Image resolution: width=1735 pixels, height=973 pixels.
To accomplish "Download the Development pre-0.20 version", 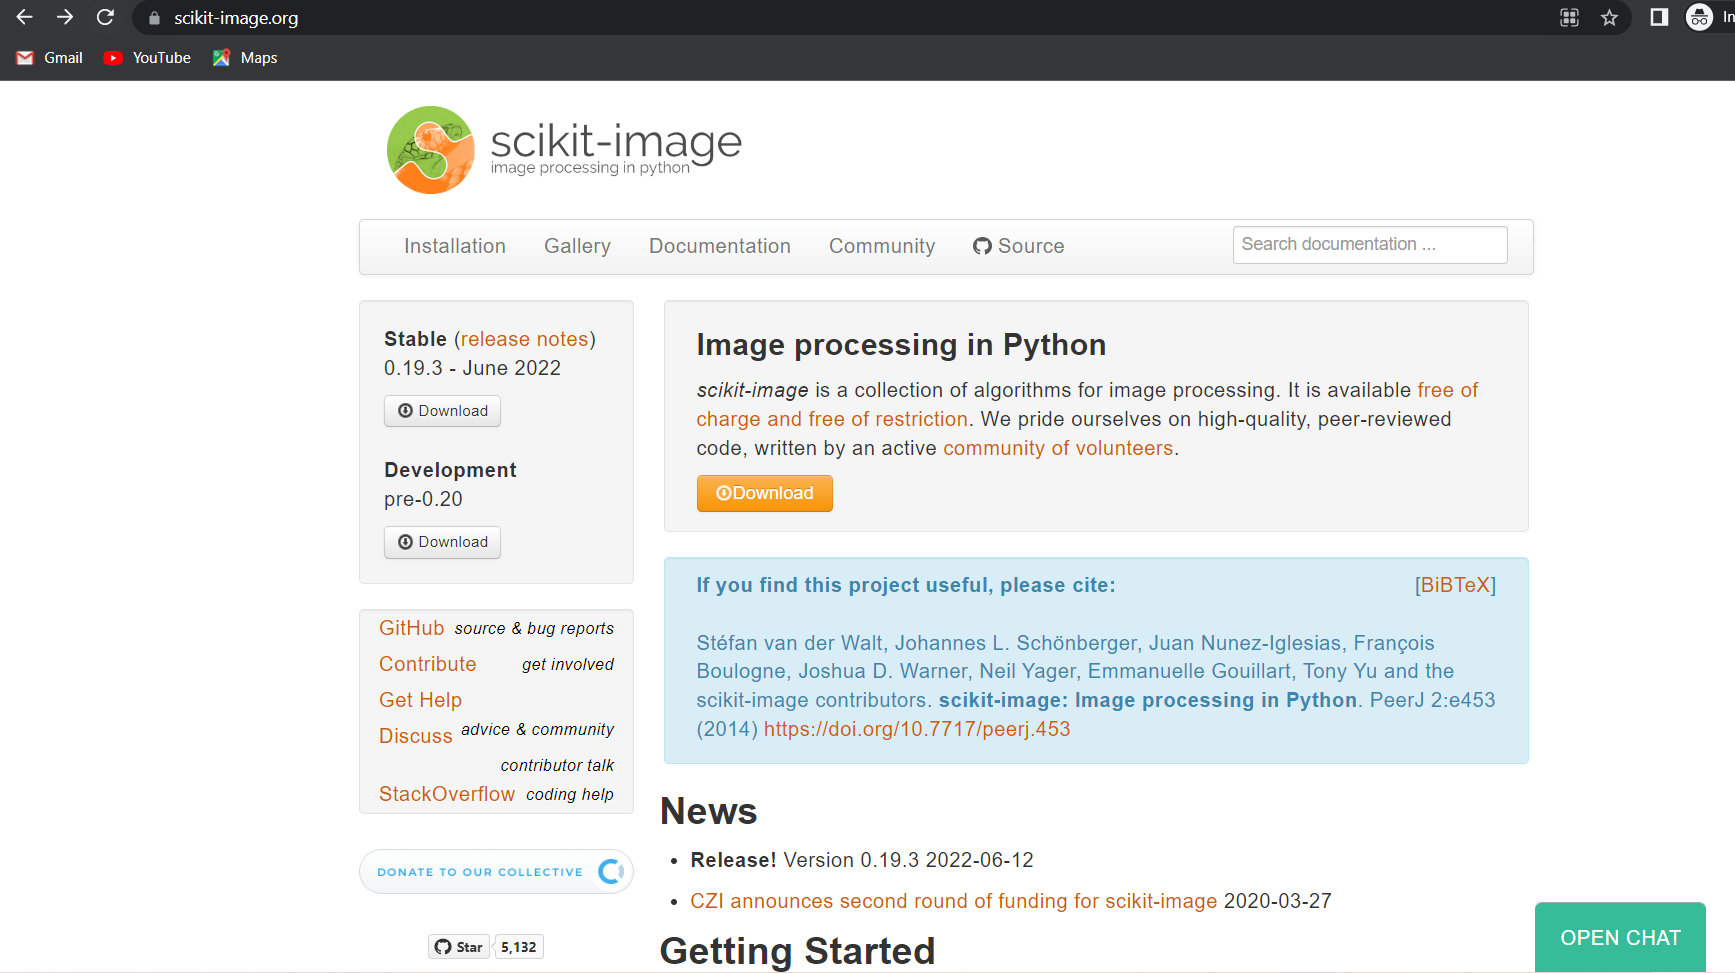I will click(442, 542).
